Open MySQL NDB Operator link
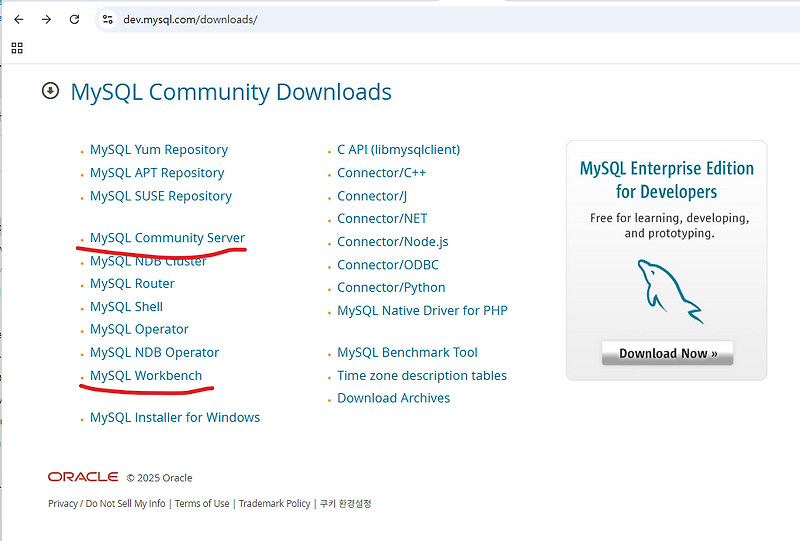The width and height of the screenshot is (800, 541). (155, 352)
